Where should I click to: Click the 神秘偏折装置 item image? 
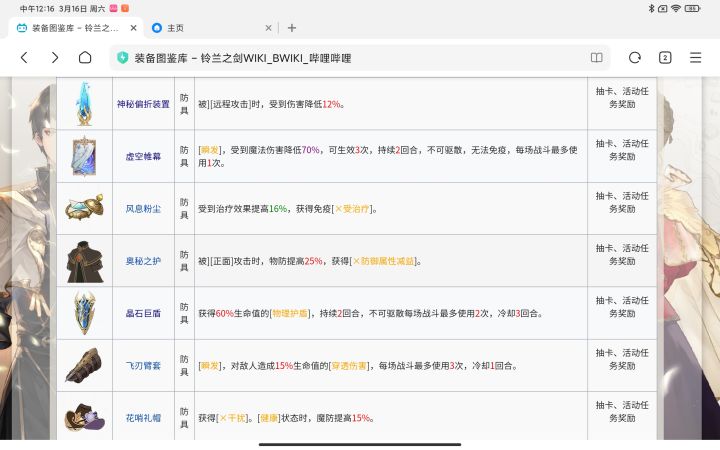click(x=84, y=104)
